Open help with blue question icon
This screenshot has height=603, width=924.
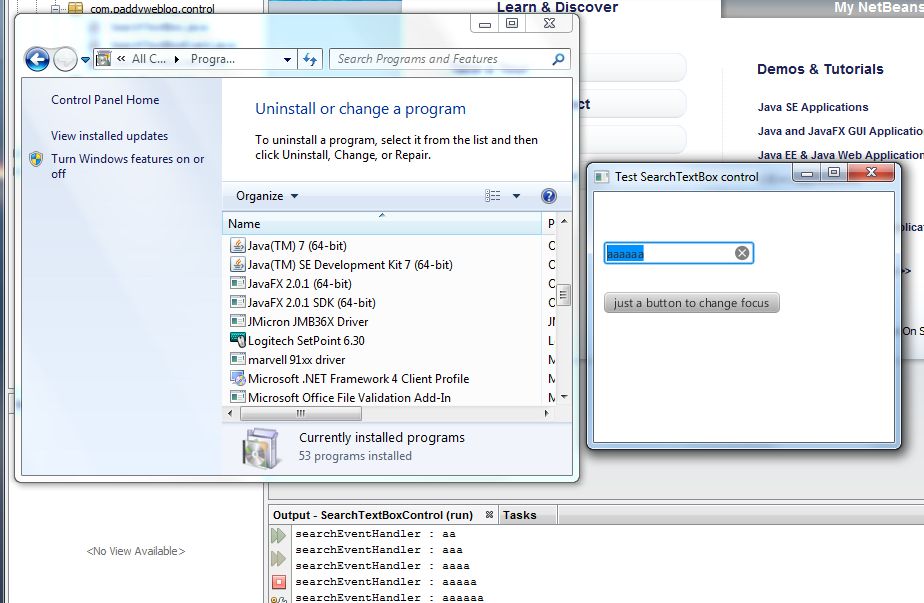pyautogui.click(x=549, y=196)
